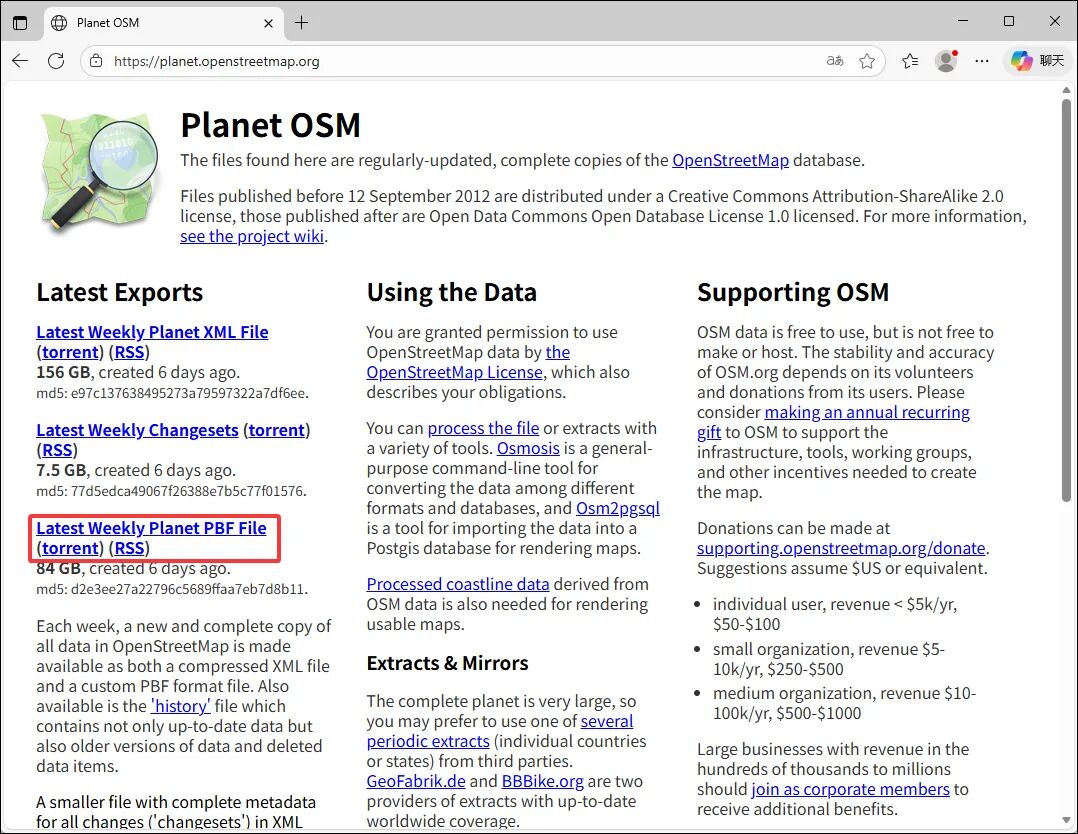Open GeoFabrik.de link

click(x=416, y=782)
